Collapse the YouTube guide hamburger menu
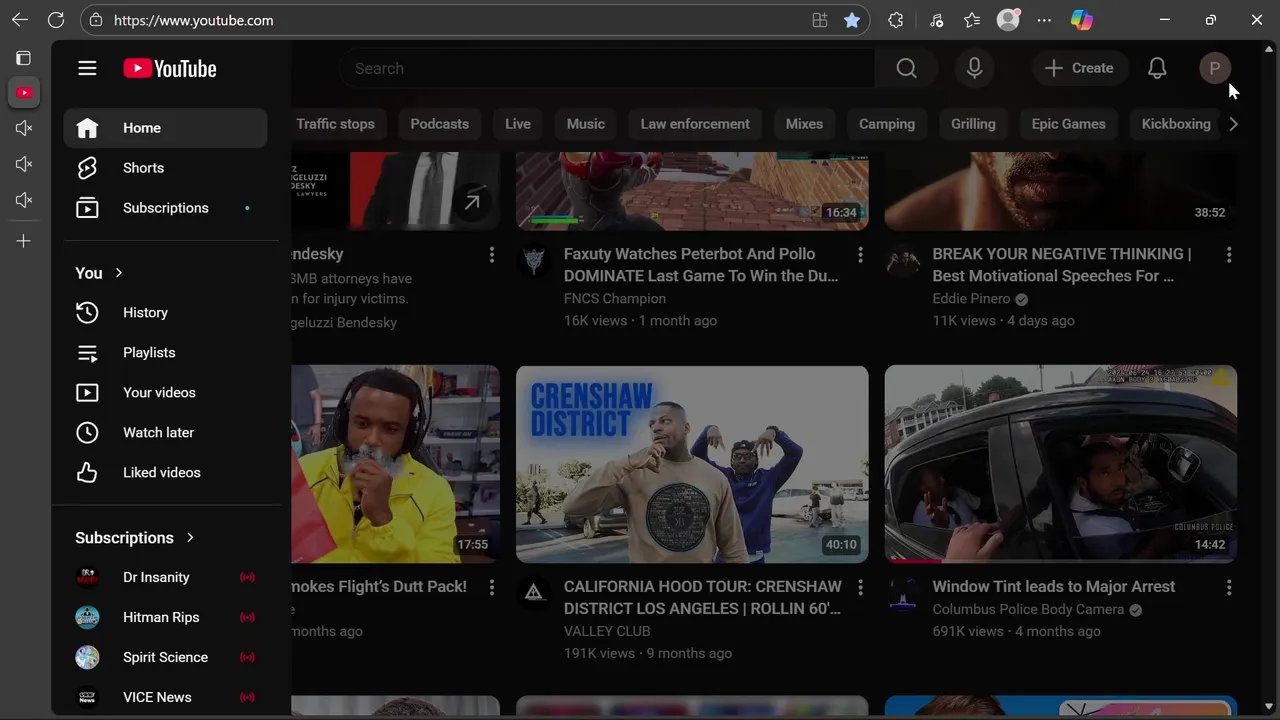The image size is (1280, 720). pos(87,69)
